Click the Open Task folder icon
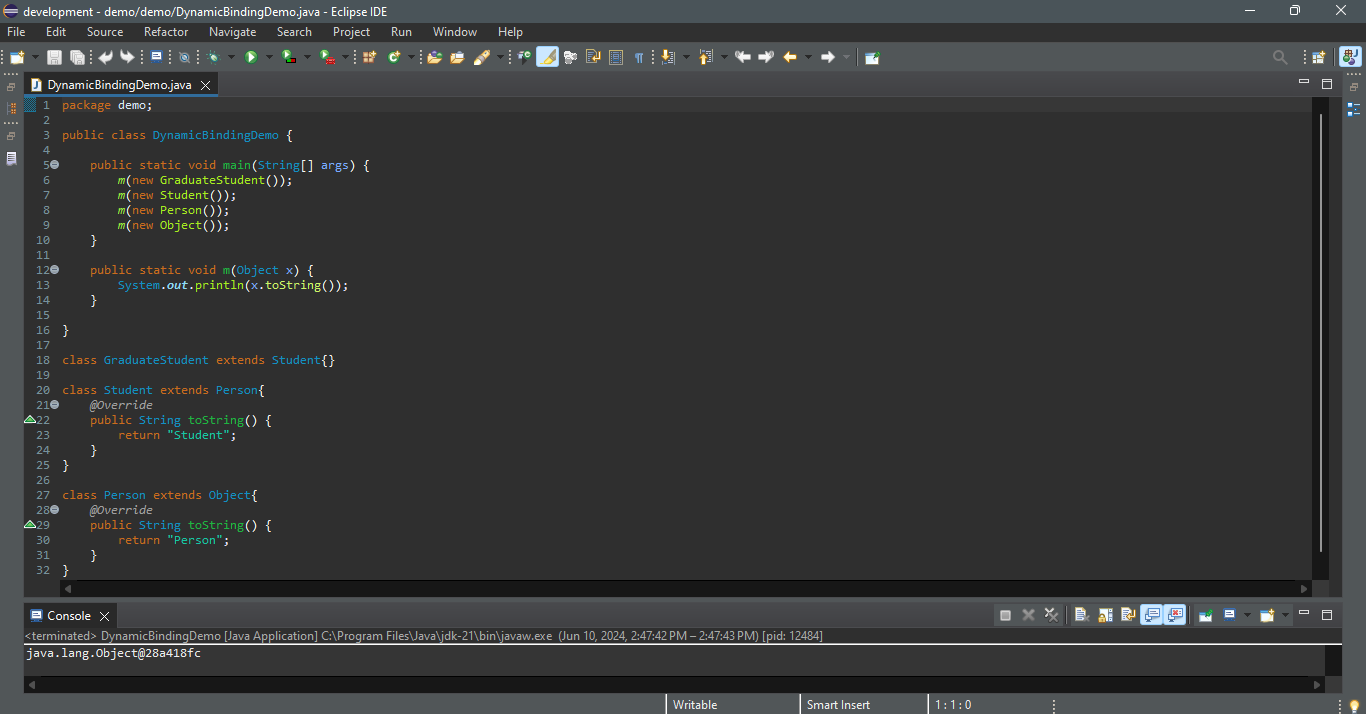 (x=457, y=58)
